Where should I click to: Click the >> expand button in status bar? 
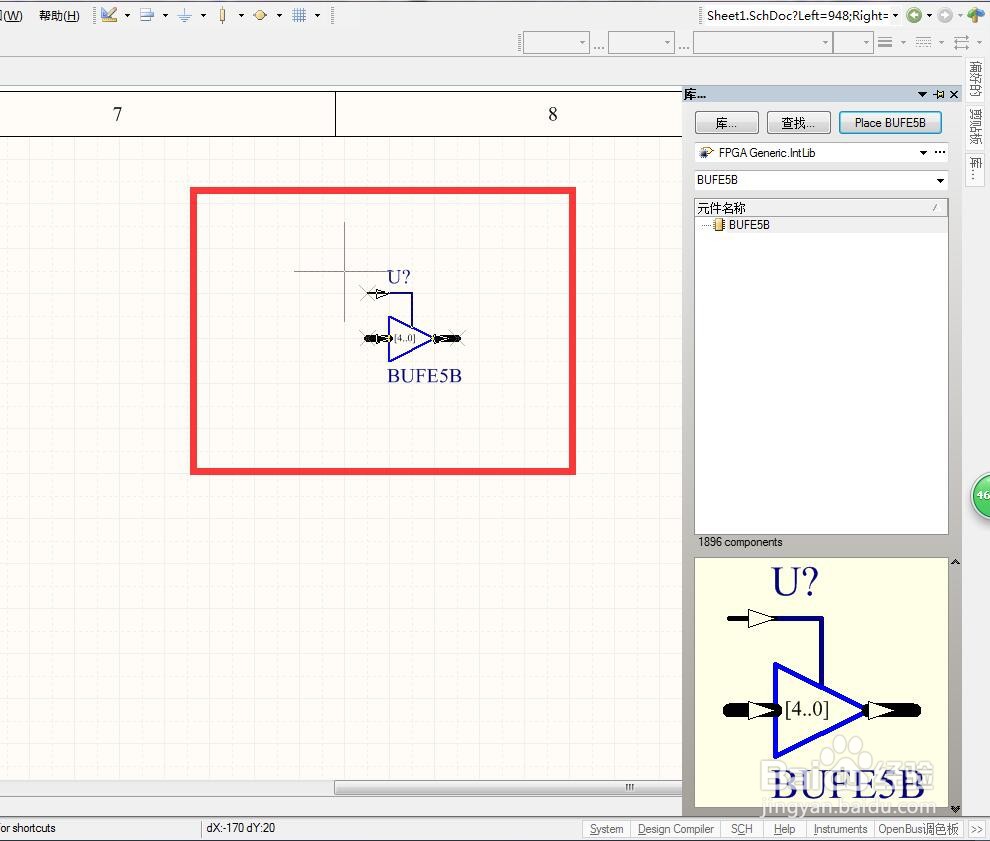point(977,829)
